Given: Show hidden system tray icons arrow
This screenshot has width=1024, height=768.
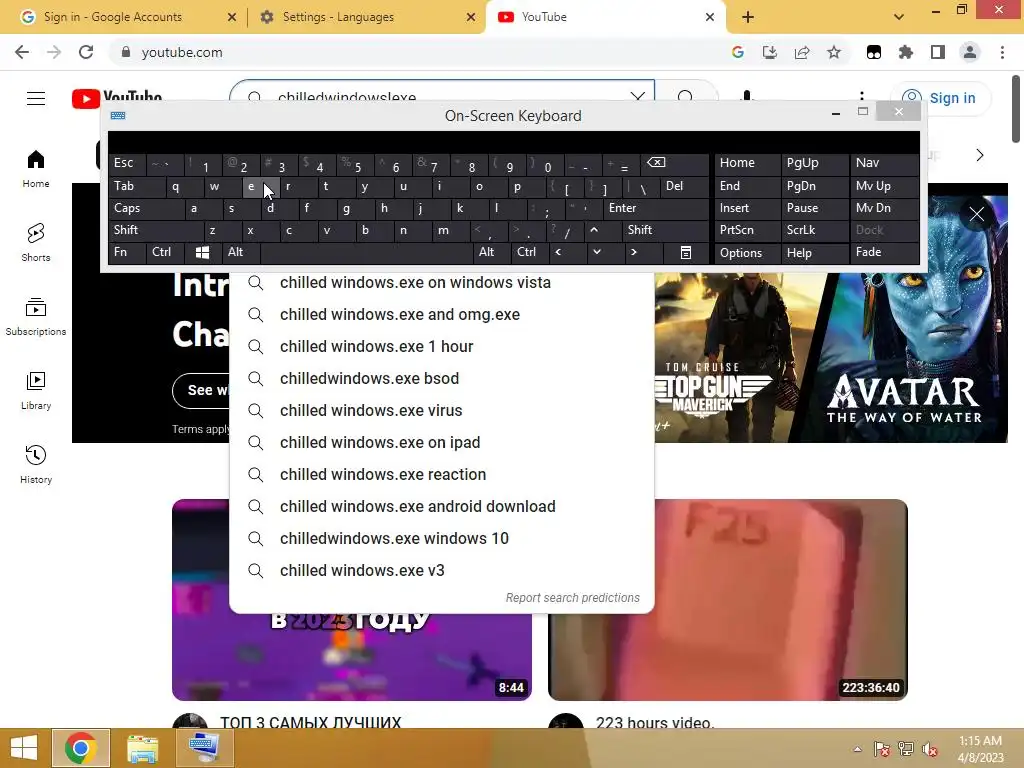Looking at the screenshot, I should click(857, 749).
